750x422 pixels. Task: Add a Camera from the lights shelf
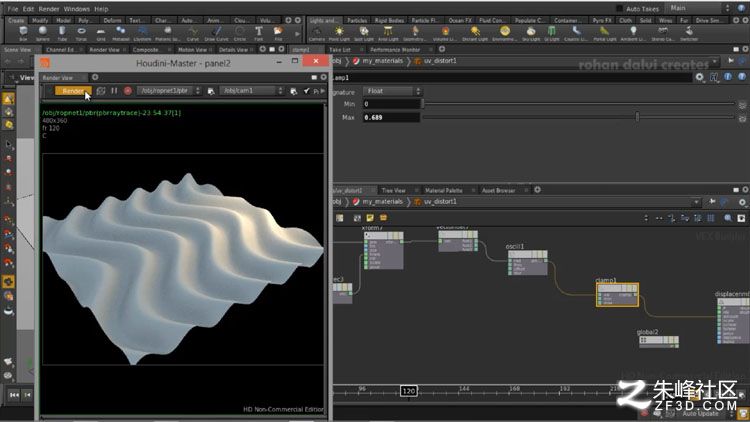317,33
